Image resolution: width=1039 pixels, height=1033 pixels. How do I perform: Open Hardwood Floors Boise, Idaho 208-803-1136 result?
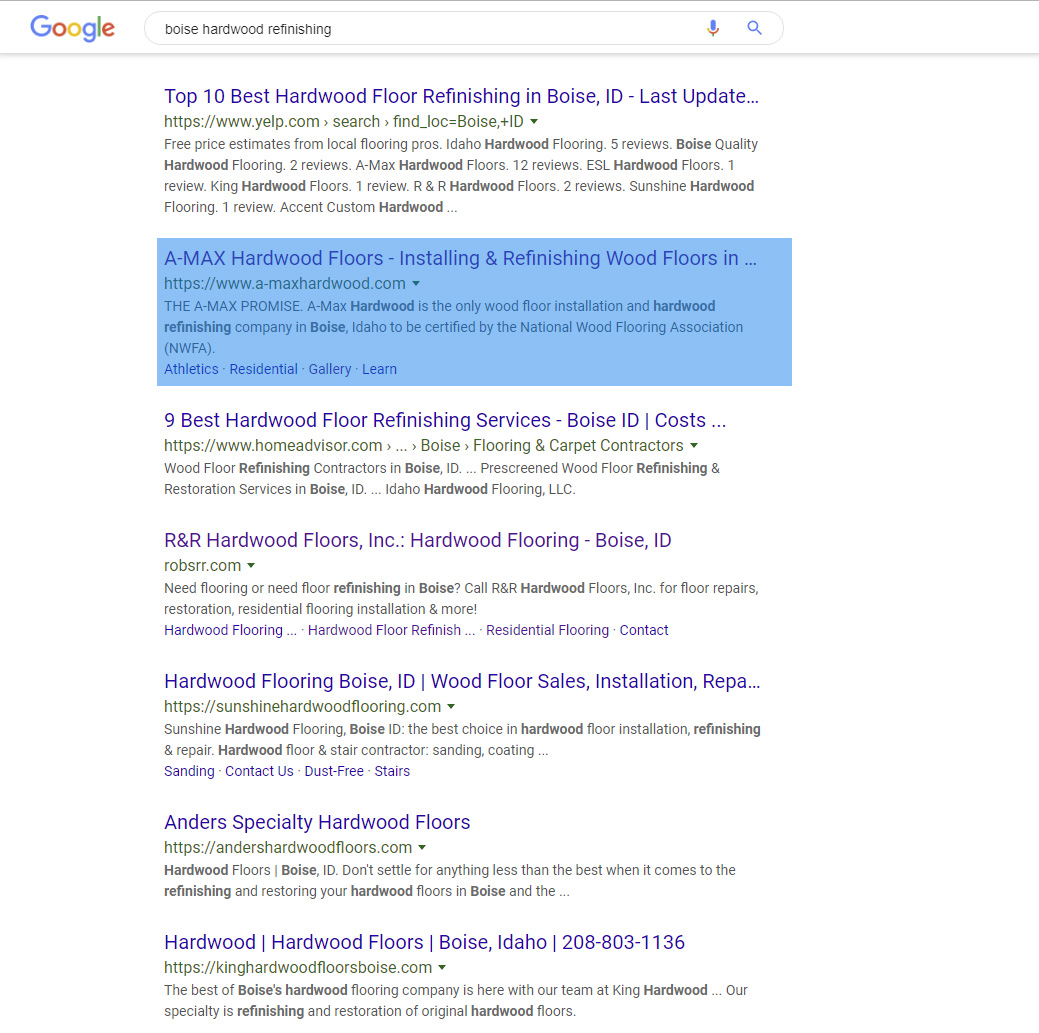pos(424,942)
